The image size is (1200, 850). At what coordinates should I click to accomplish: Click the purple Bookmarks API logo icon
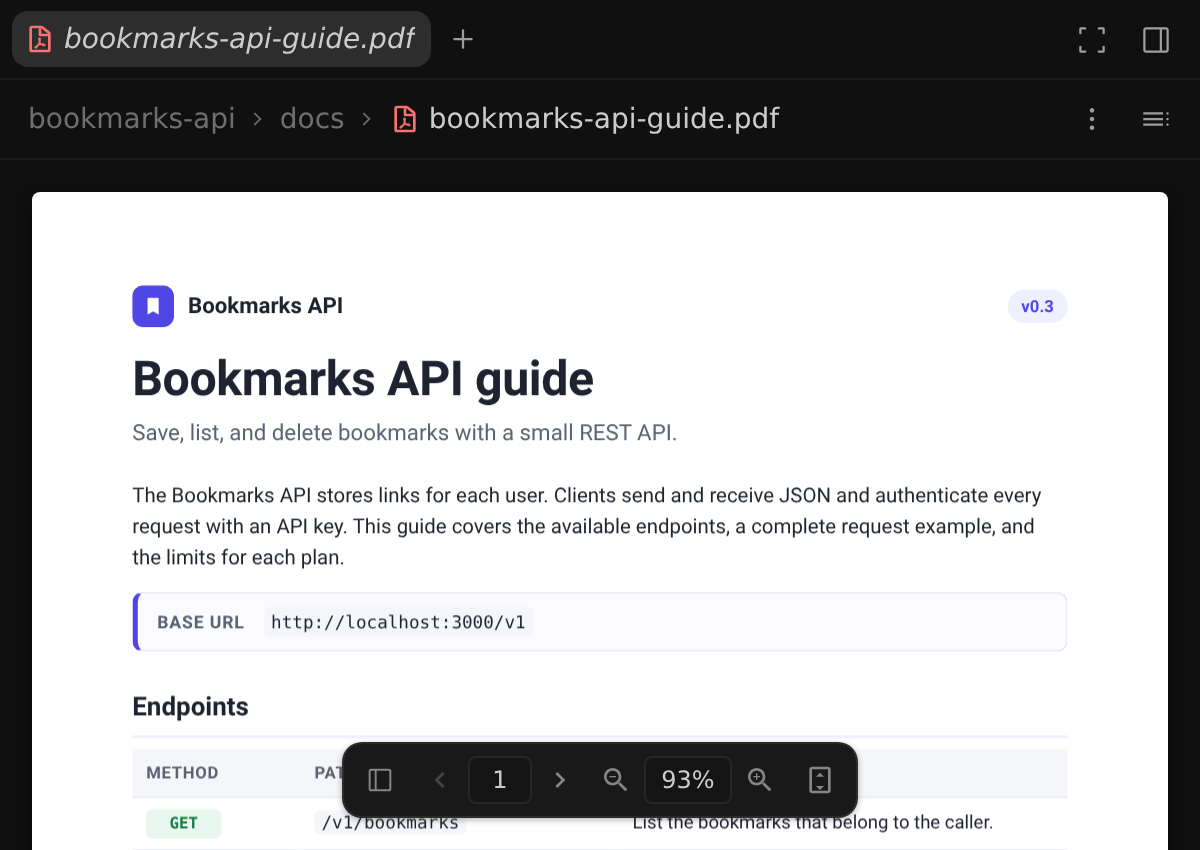153,306
